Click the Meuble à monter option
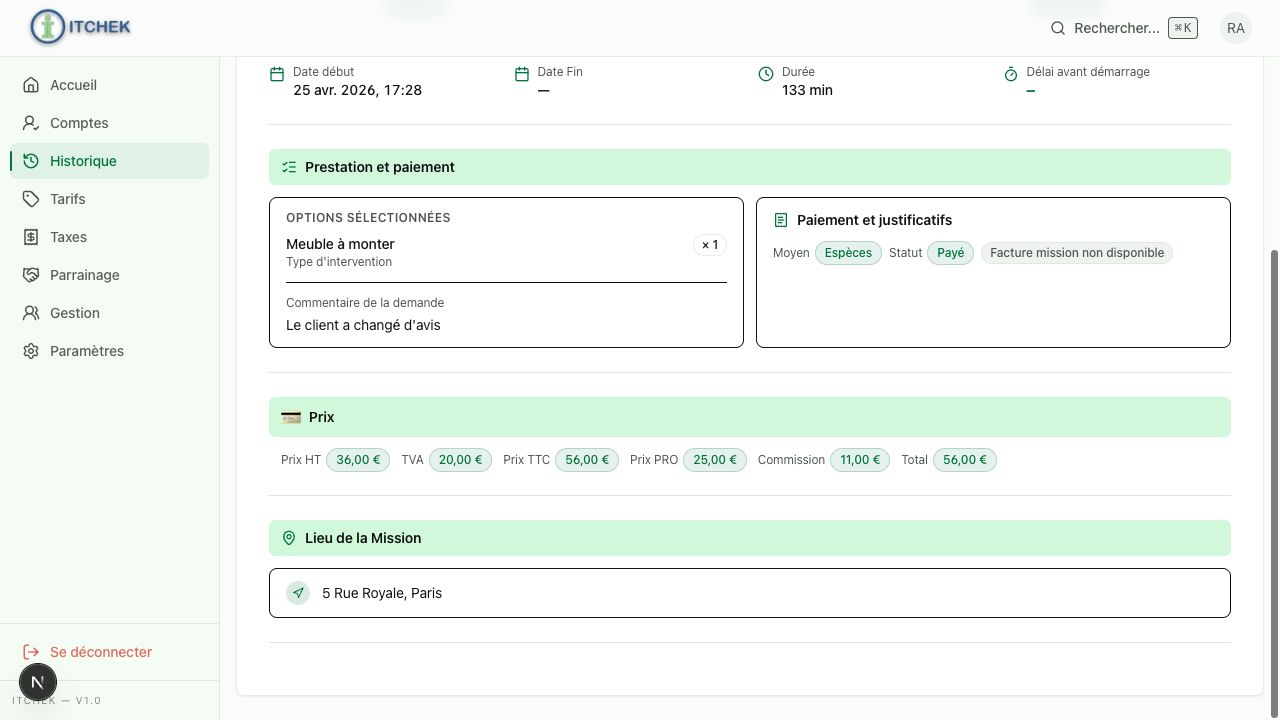The height and width of the screenshot is (720, 1280). click(x=340, y=244)
